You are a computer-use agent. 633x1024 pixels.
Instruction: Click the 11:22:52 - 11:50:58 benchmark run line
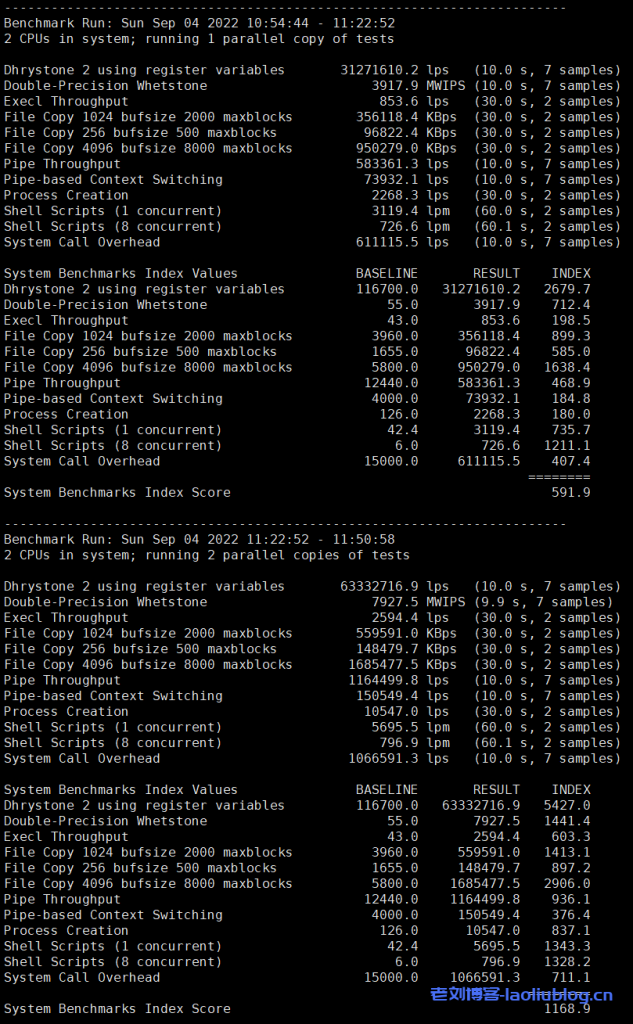[199, 539]
